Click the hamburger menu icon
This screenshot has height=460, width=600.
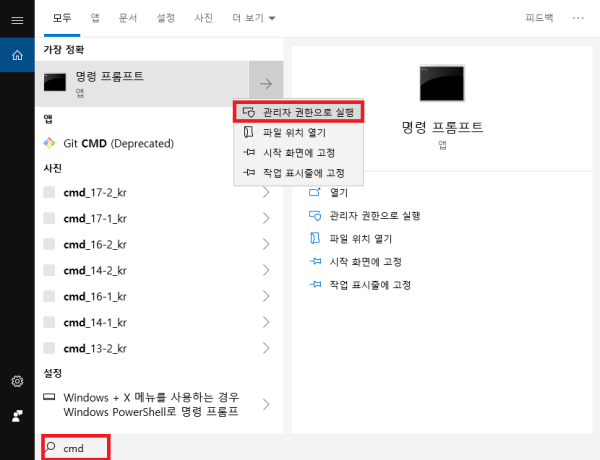click(17, 19)
